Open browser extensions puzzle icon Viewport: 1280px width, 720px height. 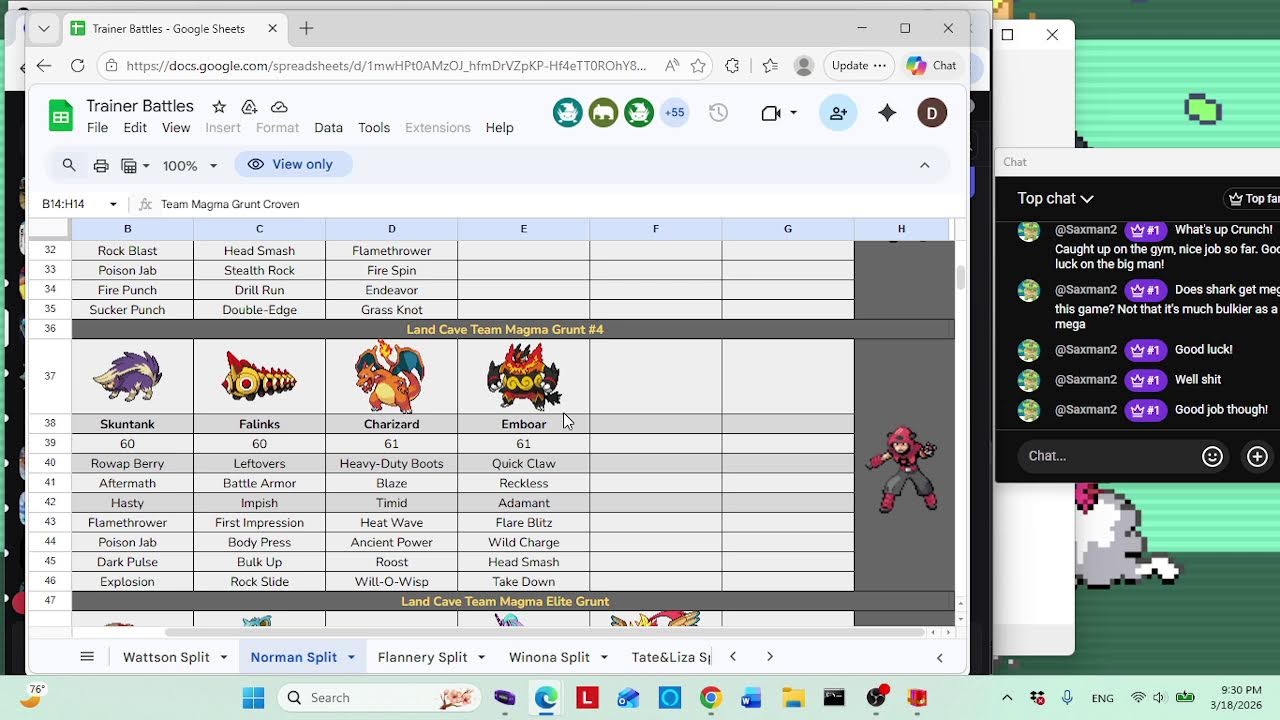pyautogui.click(x=732, y=66)
